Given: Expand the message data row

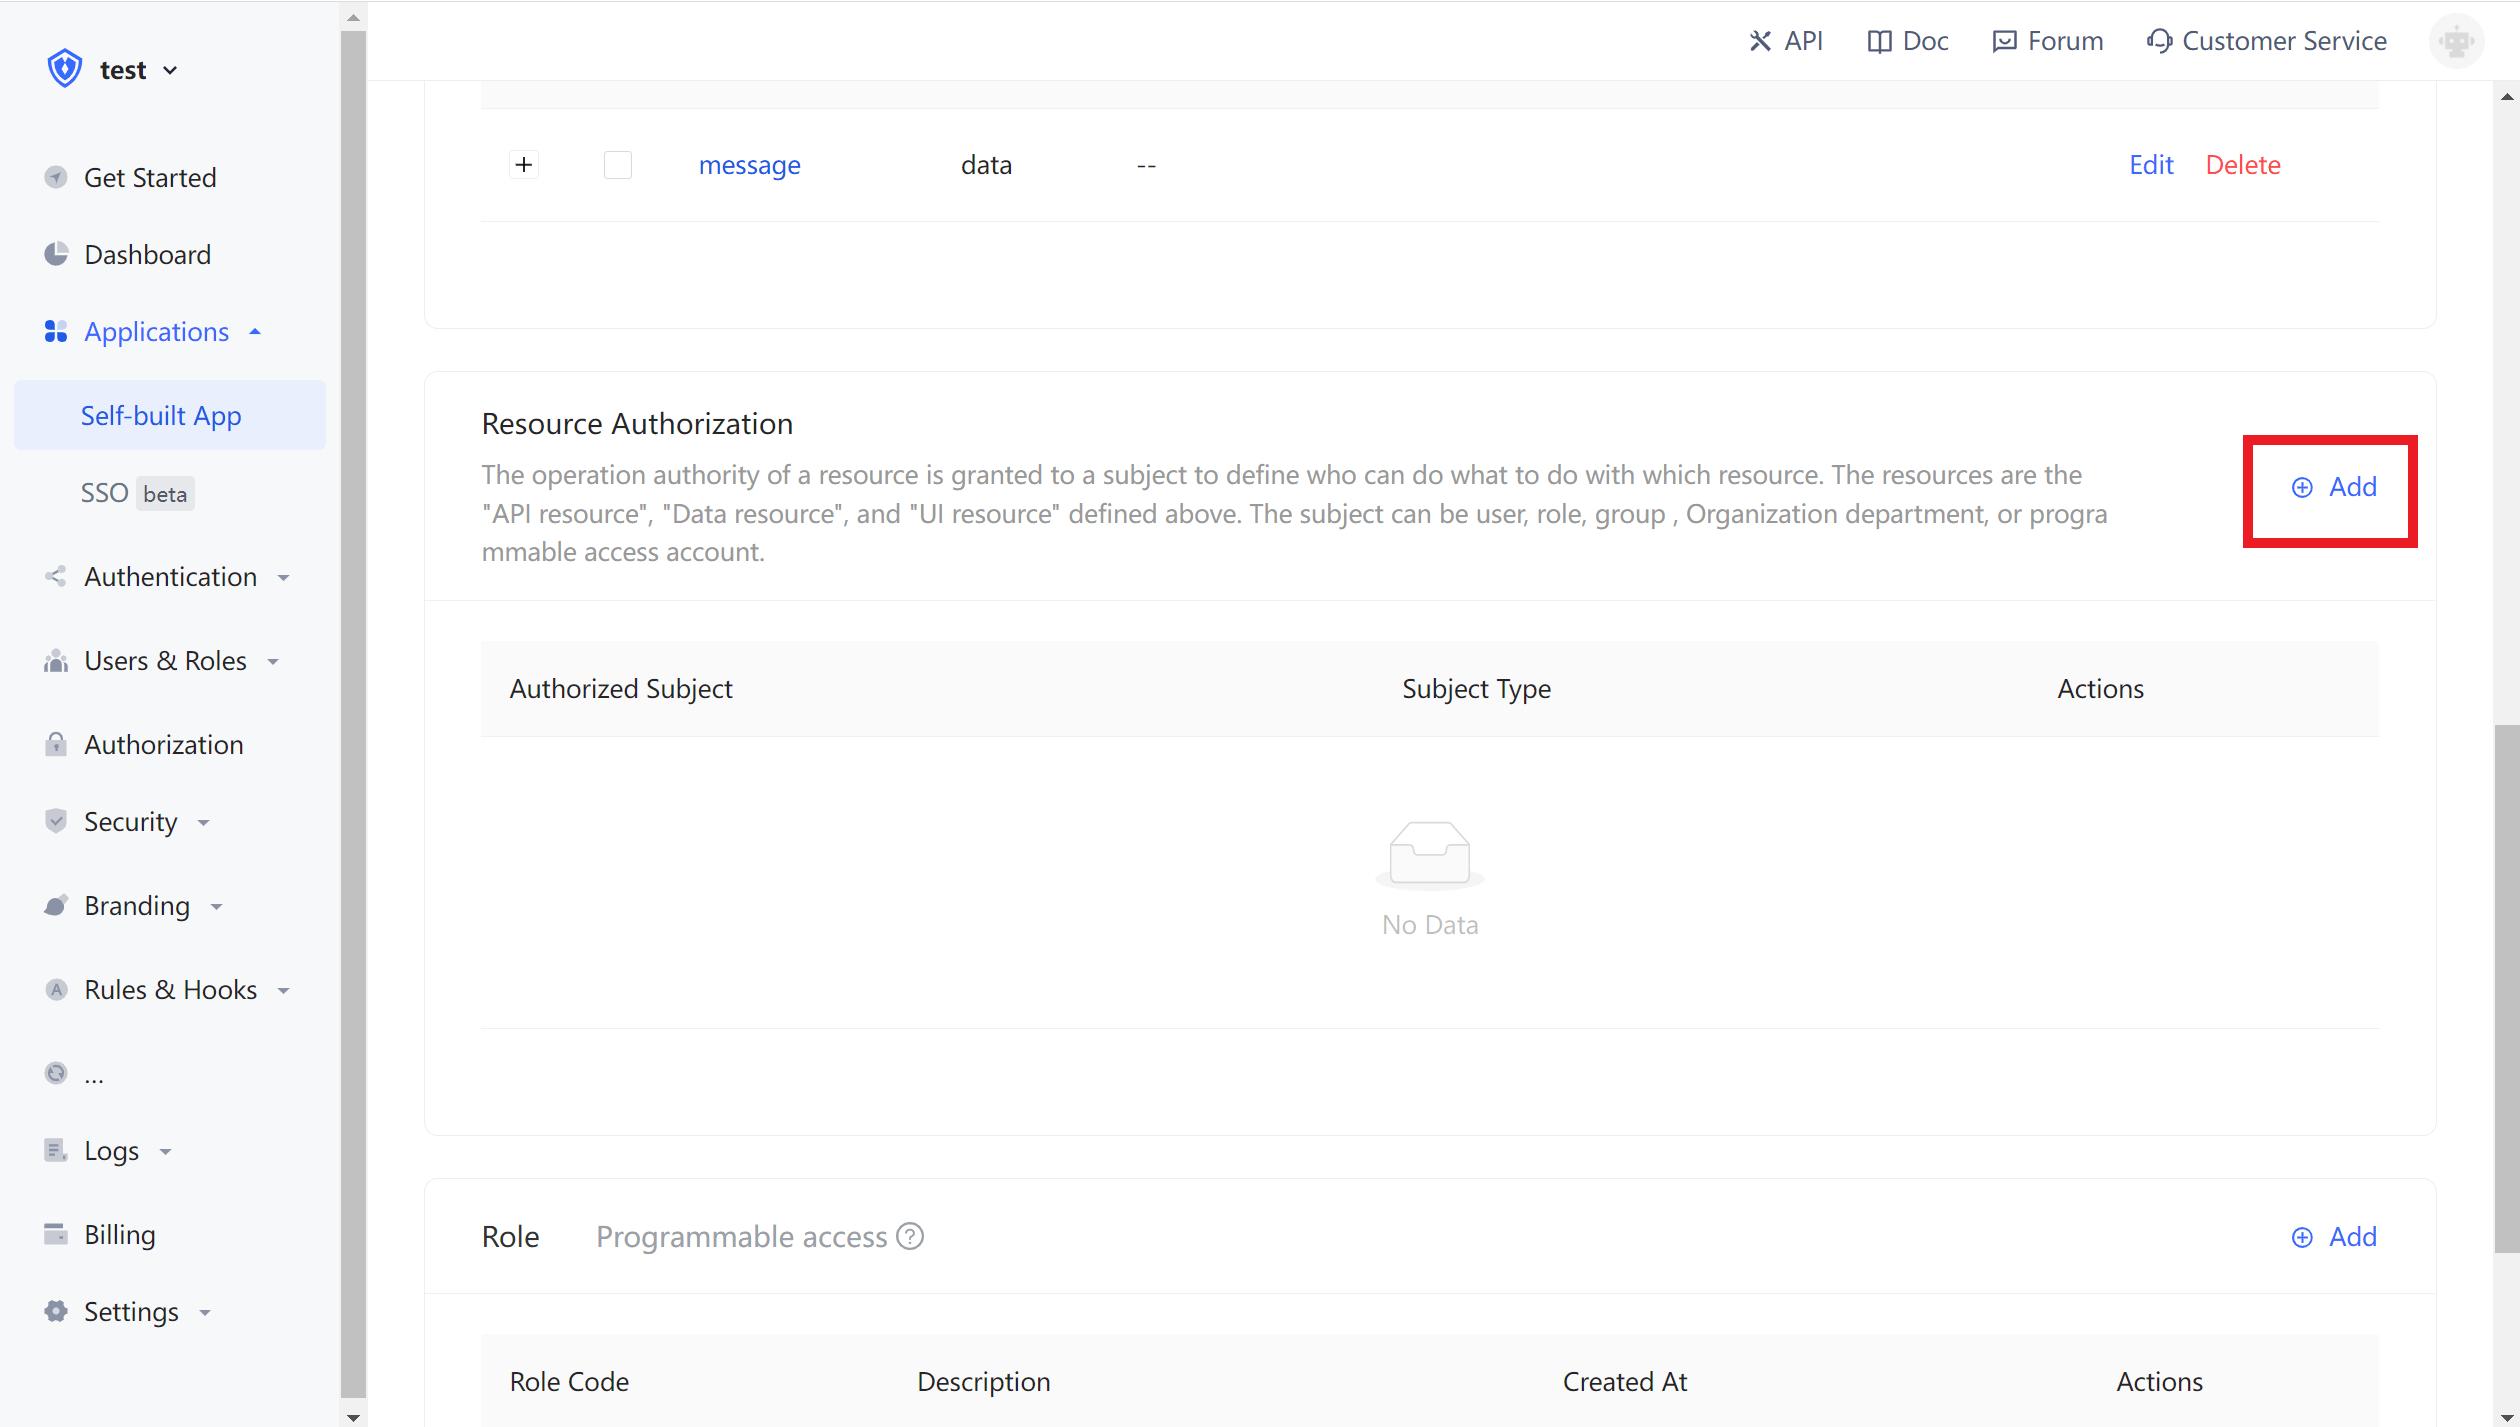Looking at the screenshot, I should pyautogui.click(x=524, y=164).
